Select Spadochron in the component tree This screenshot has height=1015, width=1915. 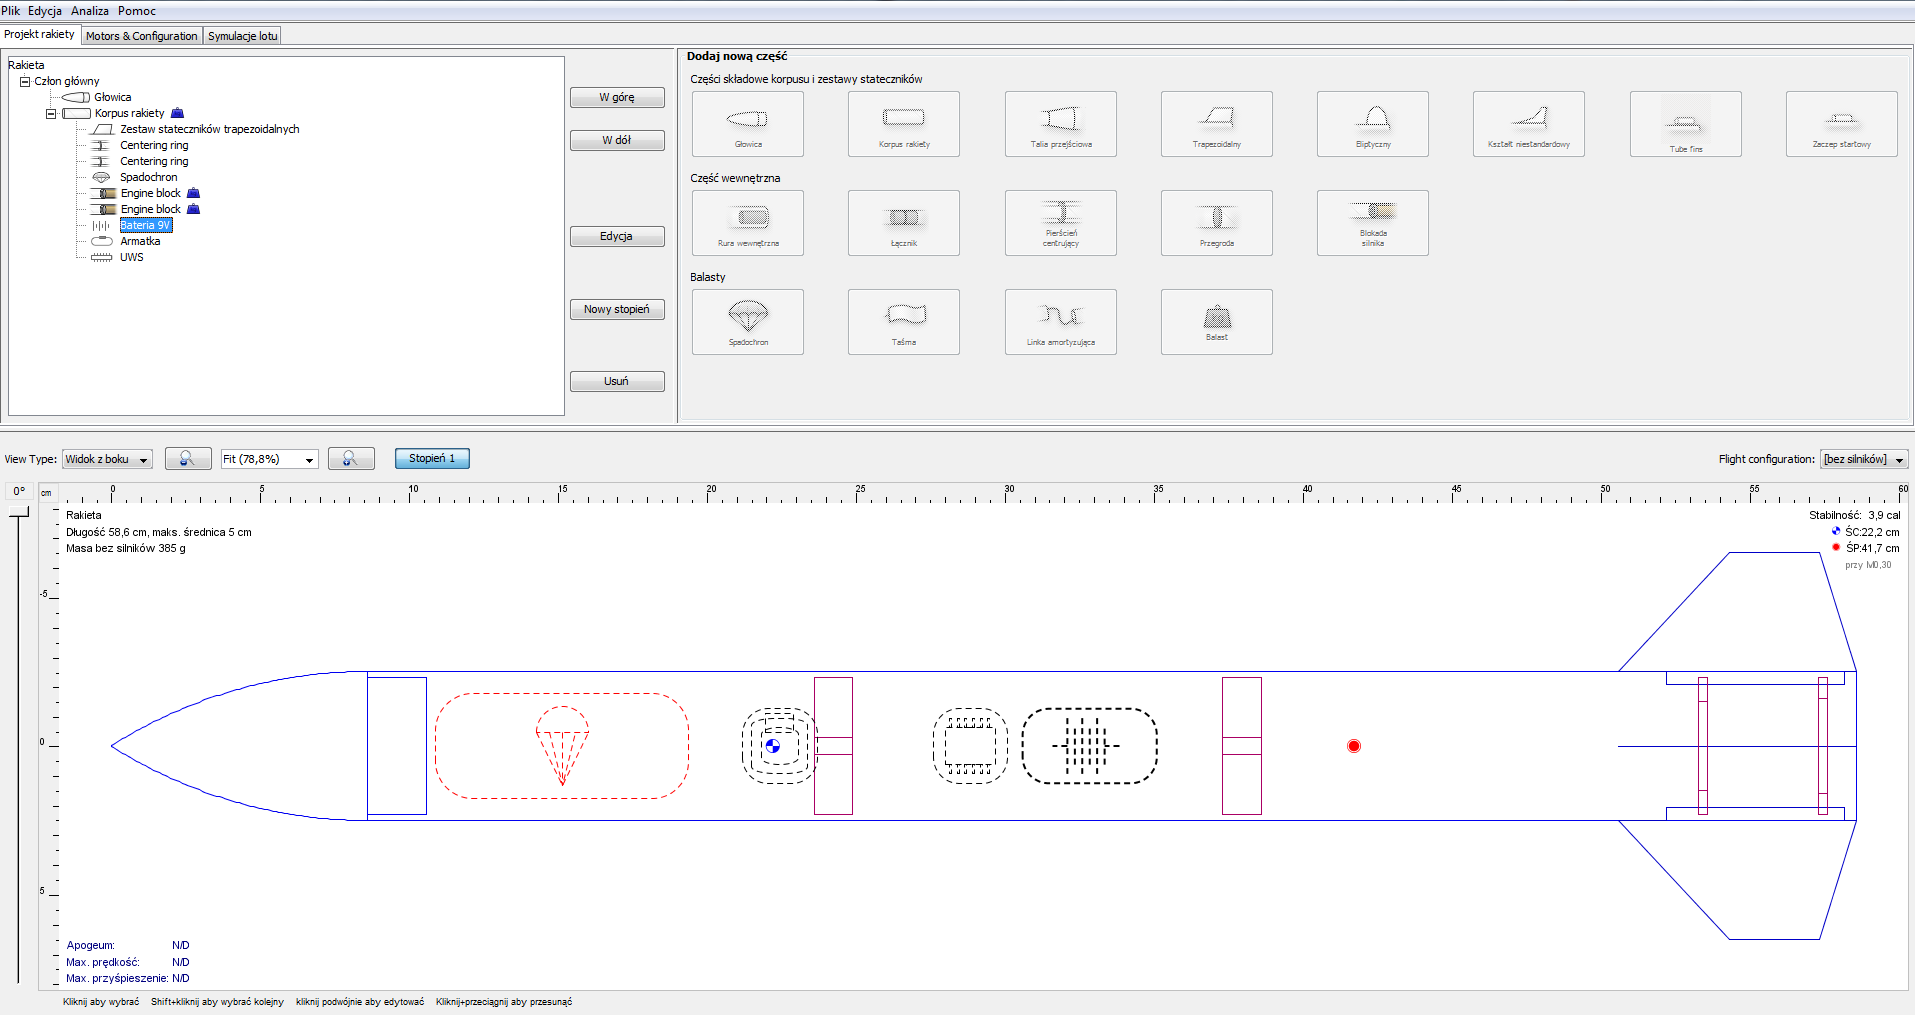148,177
